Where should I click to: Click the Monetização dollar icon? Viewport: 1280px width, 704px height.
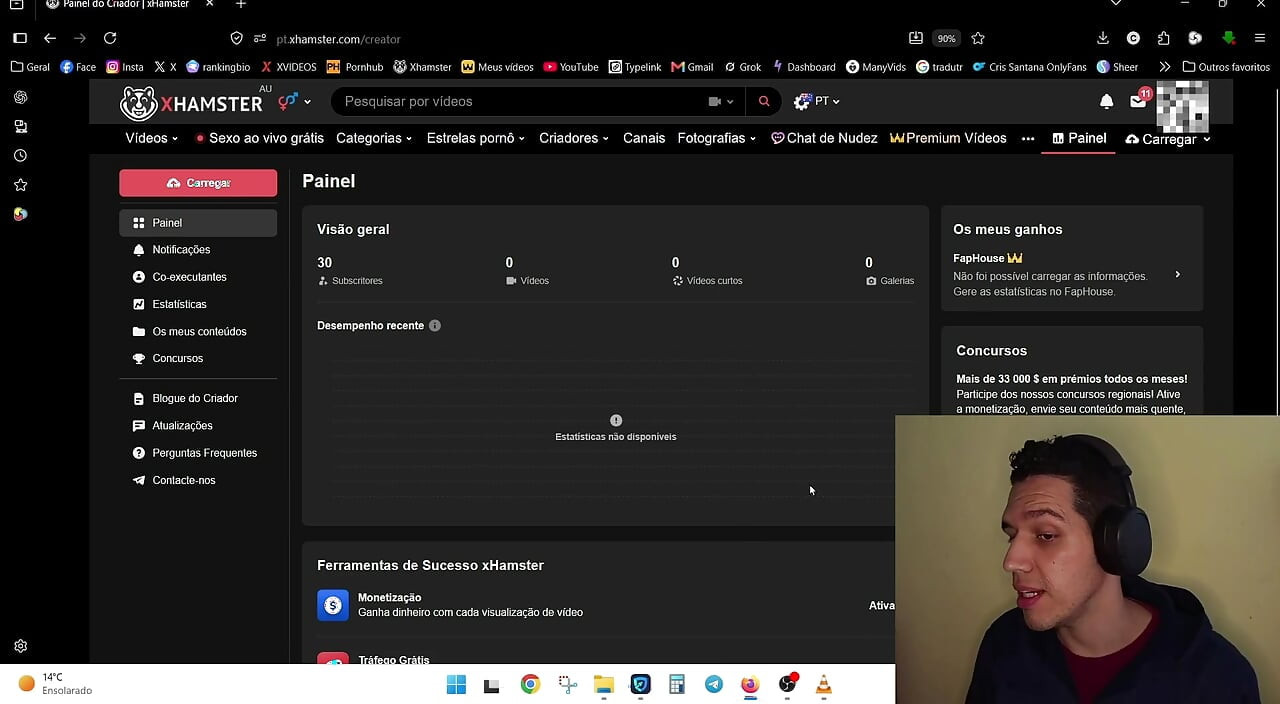(x=332, y=605)
